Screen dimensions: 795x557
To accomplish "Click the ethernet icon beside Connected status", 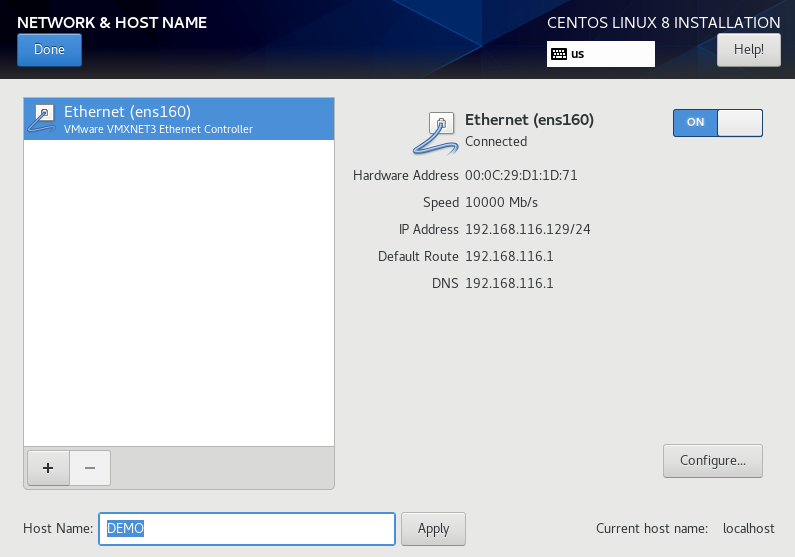I will pos(435,133).
